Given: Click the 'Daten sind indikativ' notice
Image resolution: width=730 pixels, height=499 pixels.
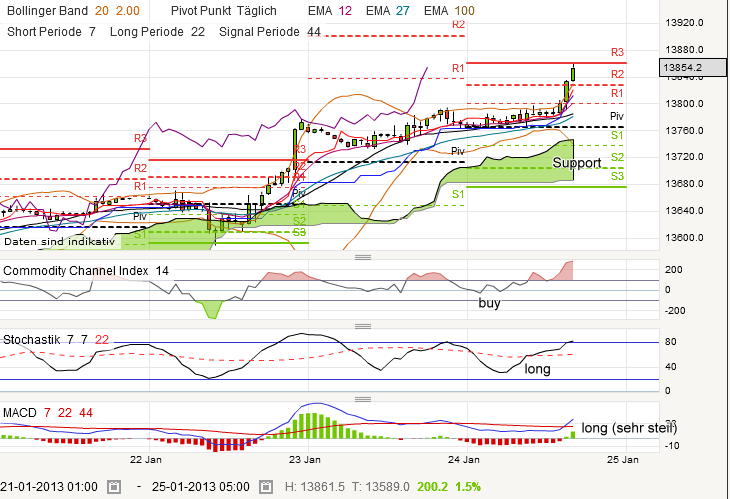Looking at the screenshot, I should [x=59, y=242].
